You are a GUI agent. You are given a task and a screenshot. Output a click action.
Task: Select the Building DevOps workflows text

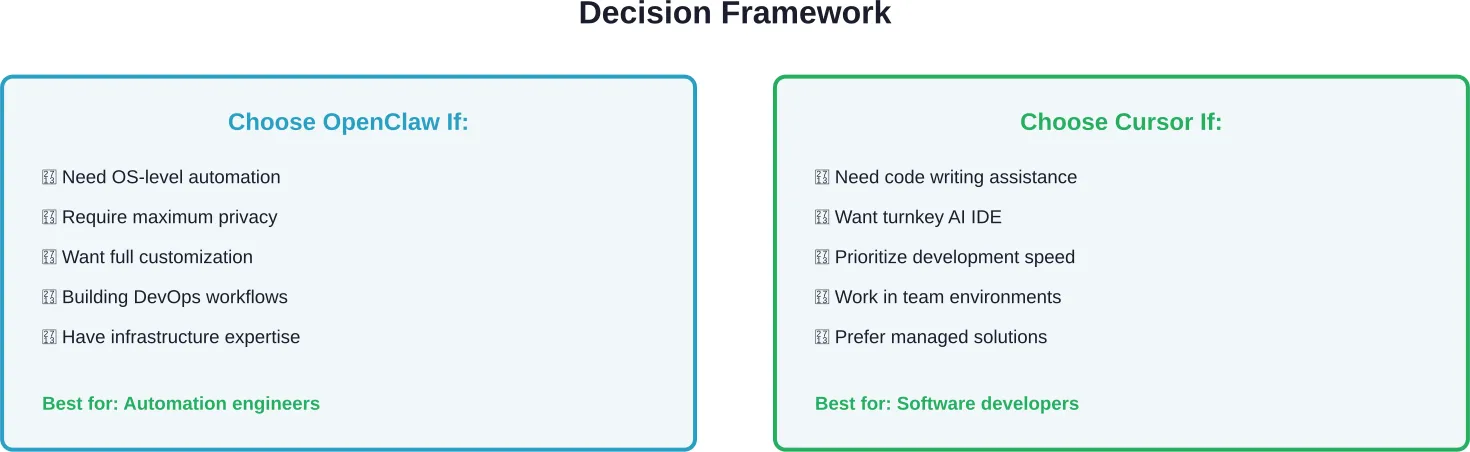(175, 297)
